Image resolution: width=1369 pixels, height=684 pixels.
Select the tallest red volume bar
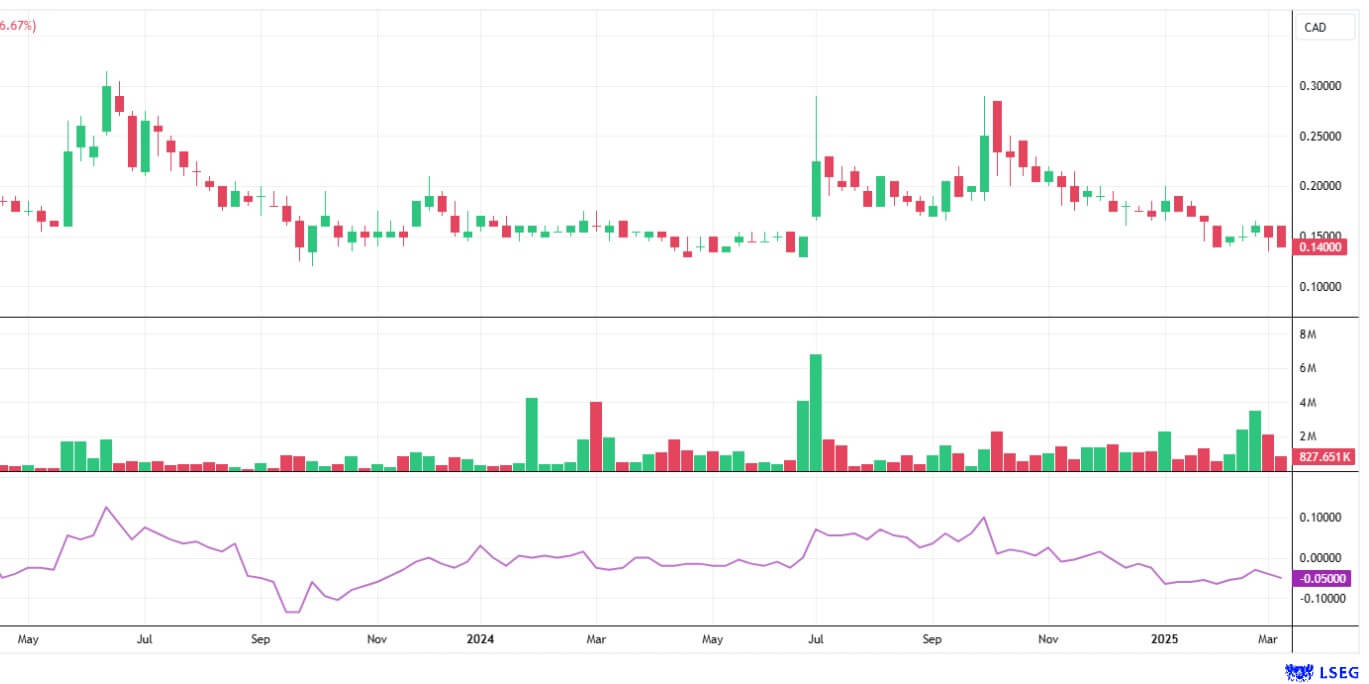pyautogui.click(x=596, y=436)
